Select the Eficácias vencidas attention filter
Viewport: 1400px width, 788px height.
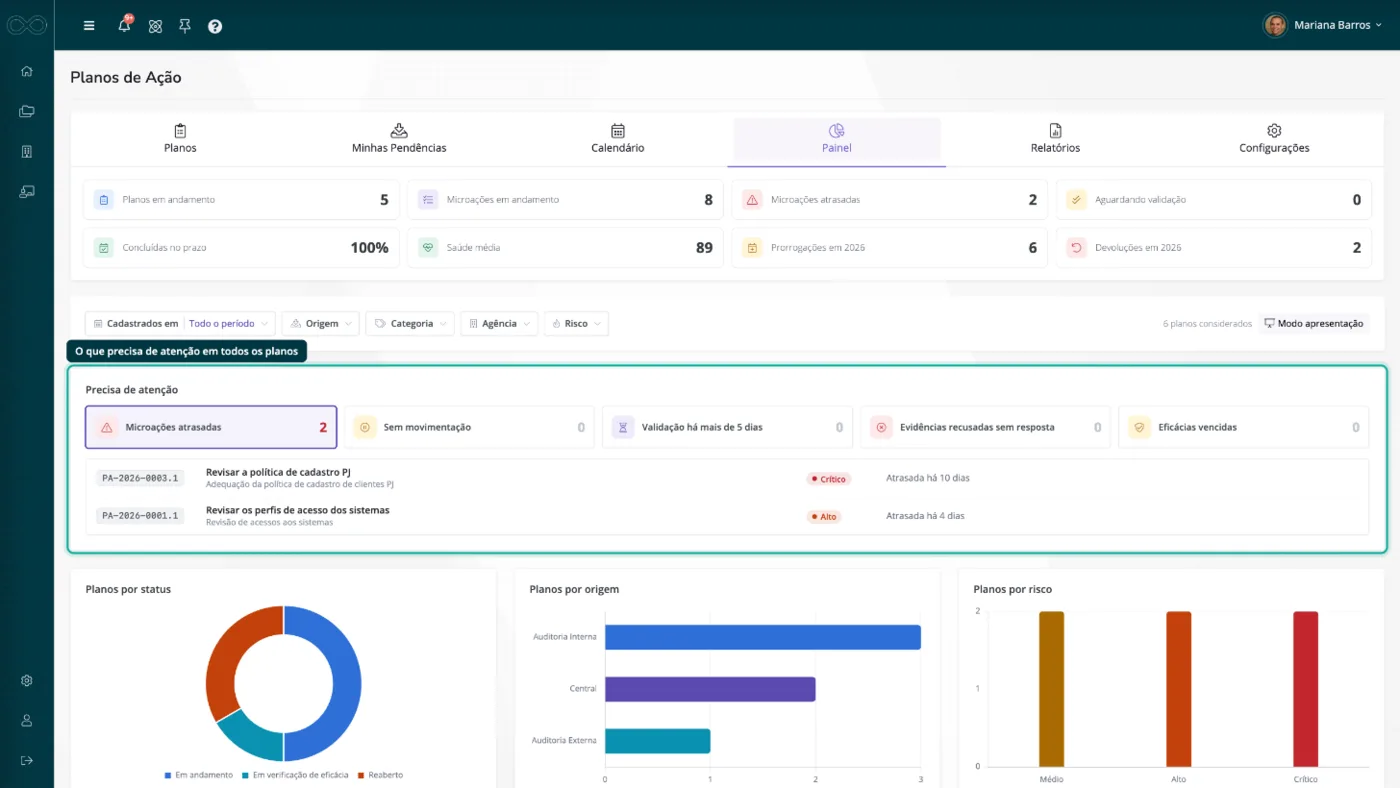point(1243,427)
